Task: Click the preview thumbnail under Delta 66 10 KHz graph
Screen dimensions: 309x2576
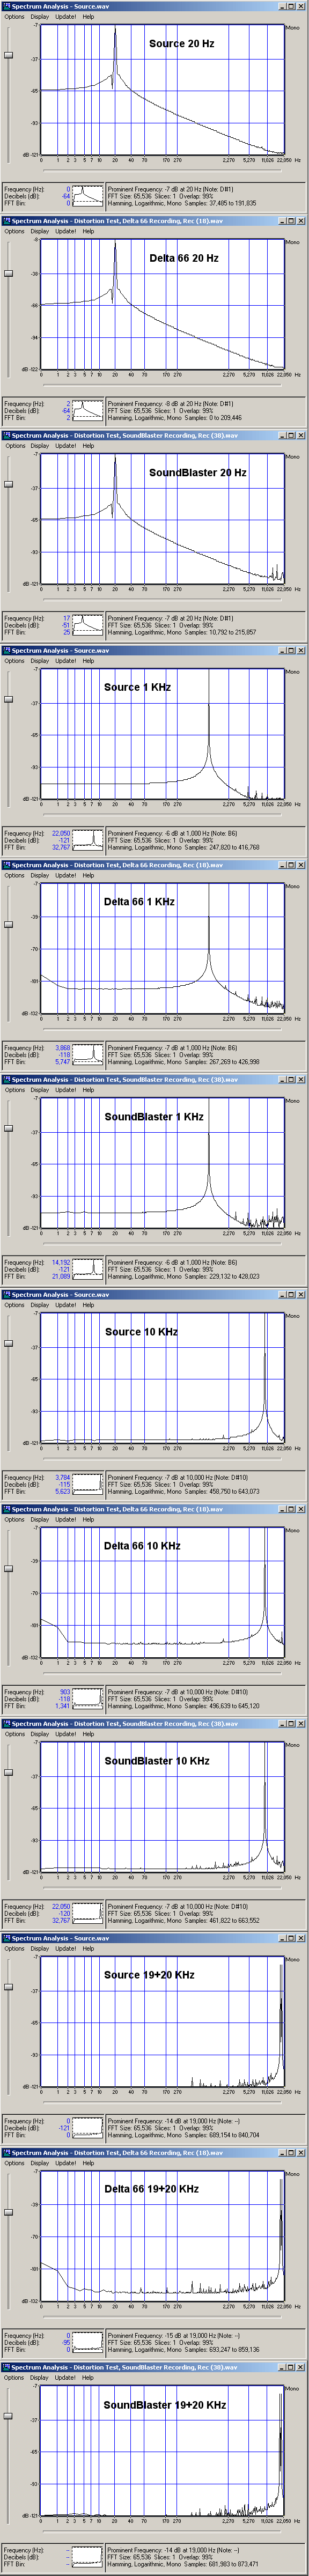Action: [x=88, y=1698]
